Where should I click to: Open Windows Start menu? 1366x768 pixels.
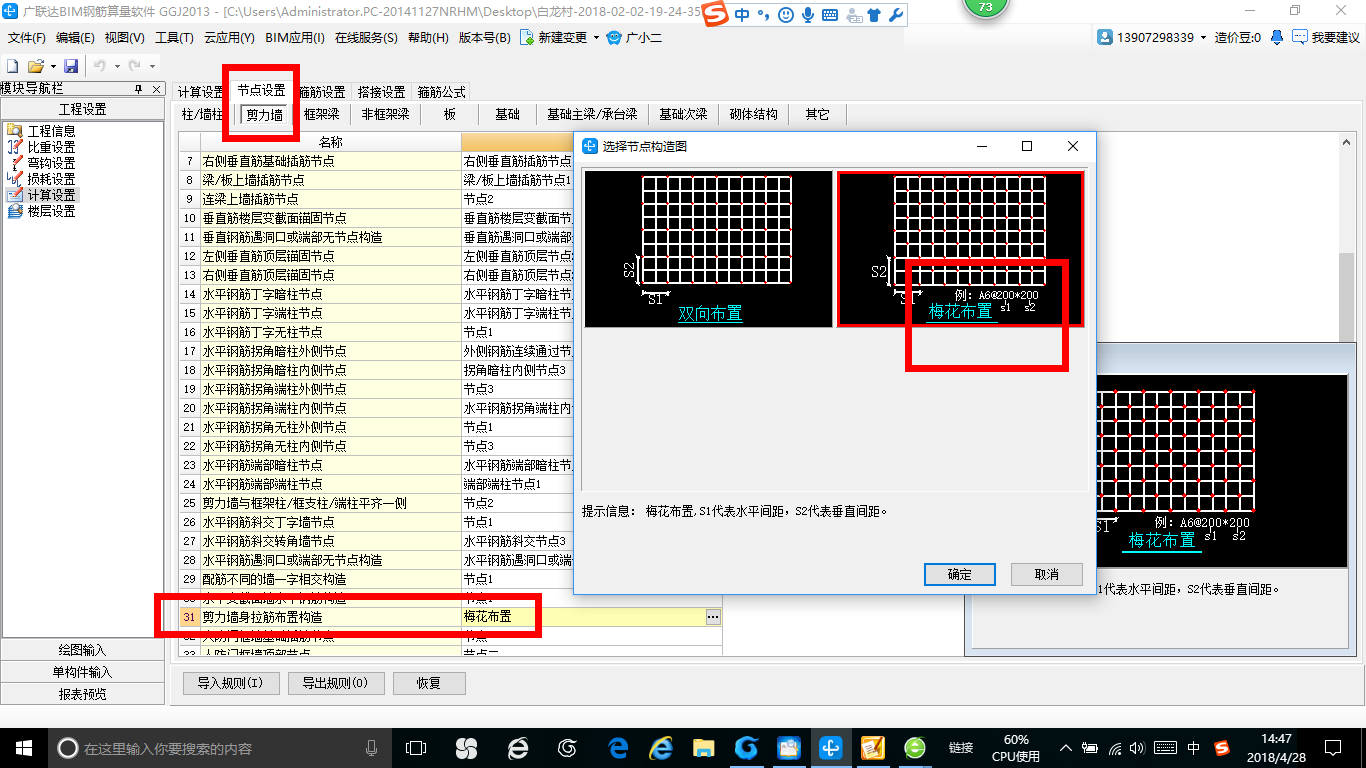(x=23, y=747)
